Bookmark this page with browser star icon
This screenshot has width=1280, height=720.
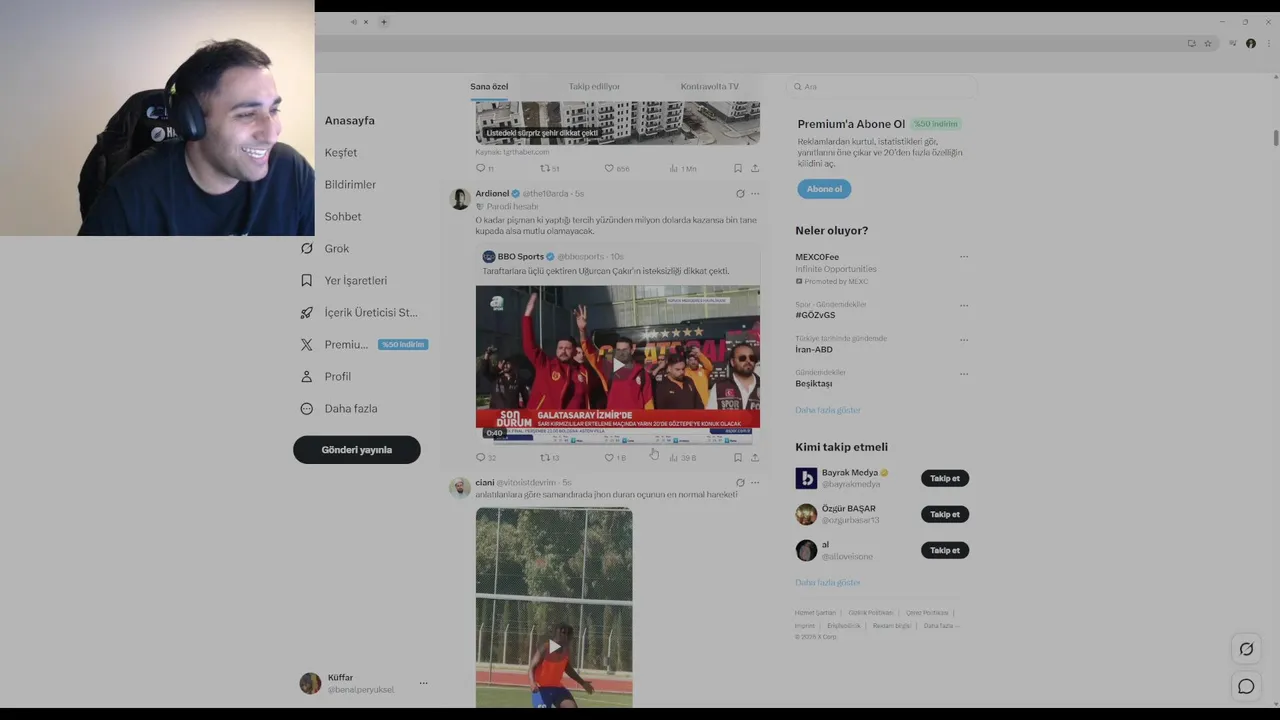click(x=1208, y=43)
